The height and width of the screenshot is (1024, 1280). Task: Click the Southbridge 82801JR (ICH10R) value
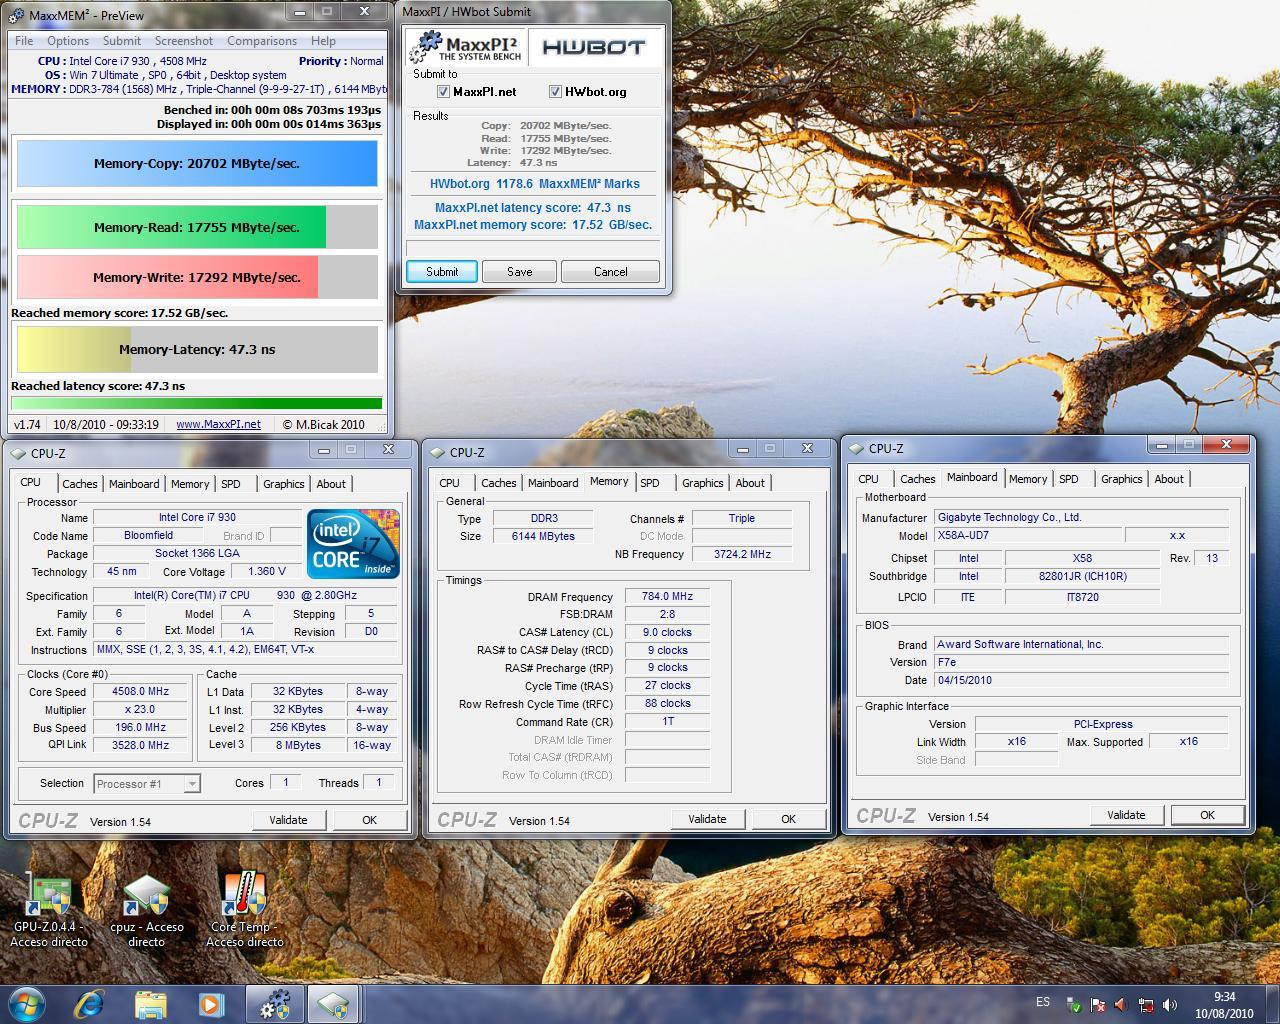click(1082, 577)
